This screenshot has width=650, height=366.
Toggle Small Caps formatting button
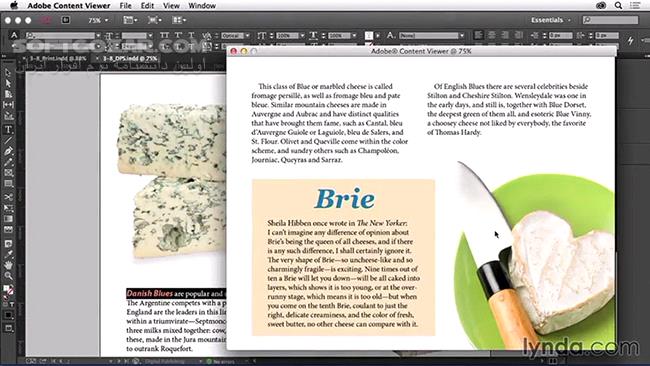[x=178, y=36]
